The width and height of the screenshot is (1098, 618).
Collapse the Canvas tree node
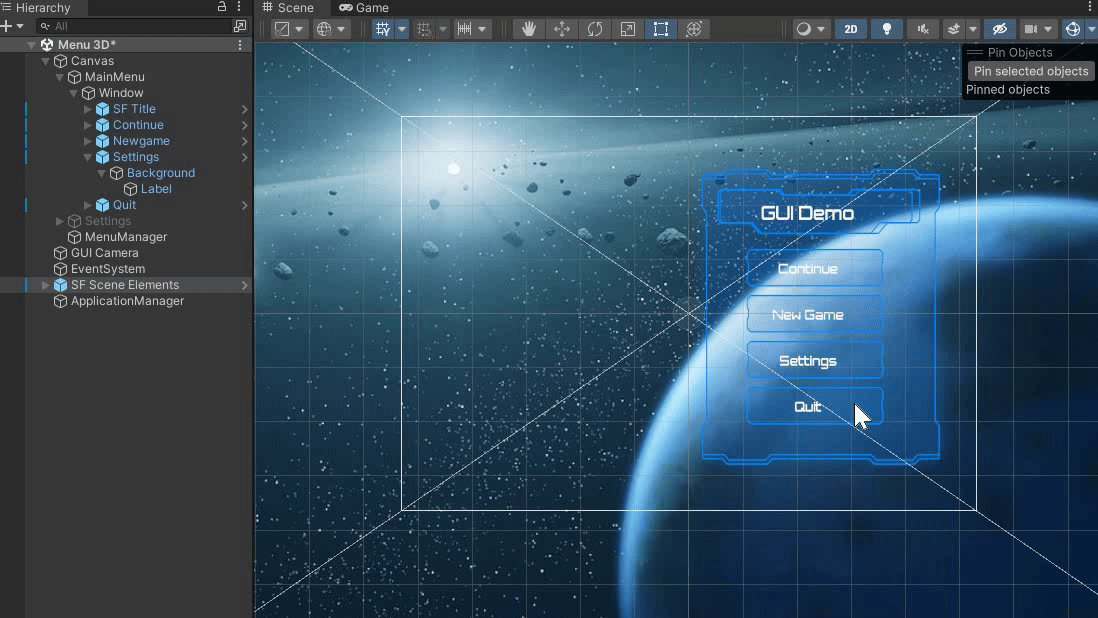click(46, 61)
